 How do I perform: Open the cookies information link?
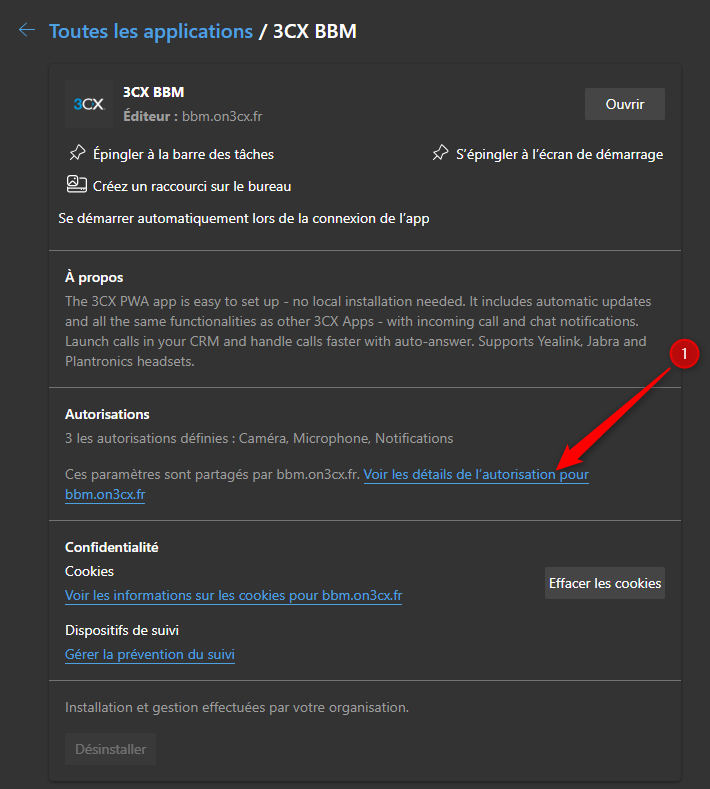[233, 595]
